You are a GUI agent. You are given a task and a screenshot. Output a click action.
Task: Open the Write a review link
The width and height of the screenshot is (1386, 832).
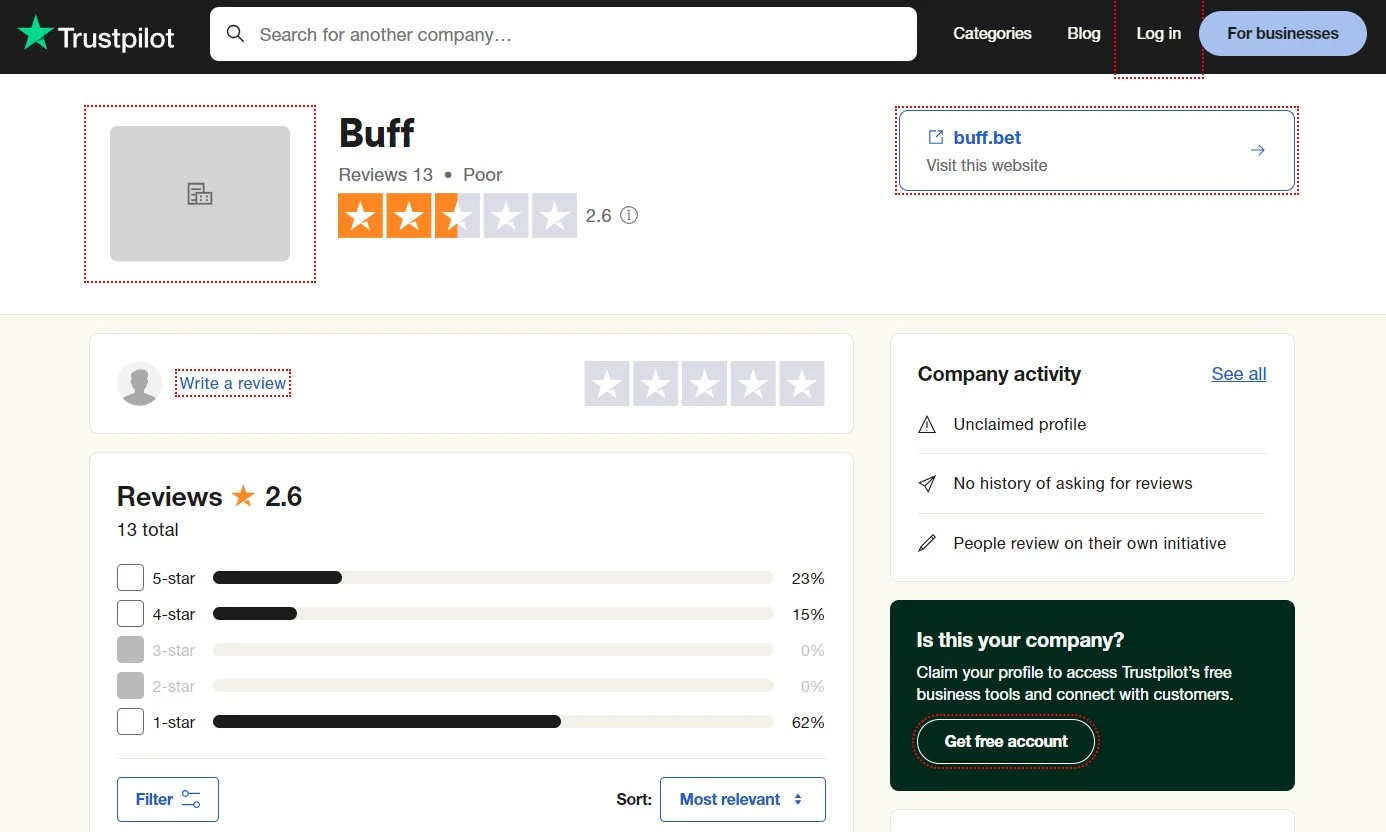[x=232, y=383]
